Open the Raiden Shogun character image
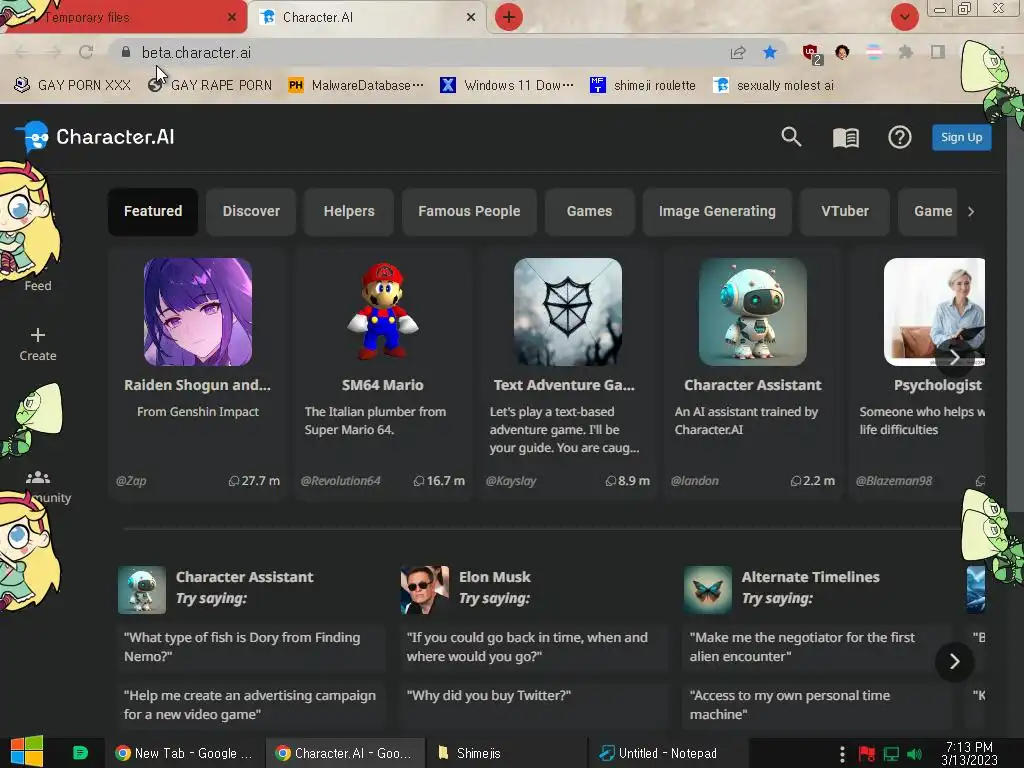Image resolution: width=1024 pixels, height=768 pixels. (x=198, y=312)
